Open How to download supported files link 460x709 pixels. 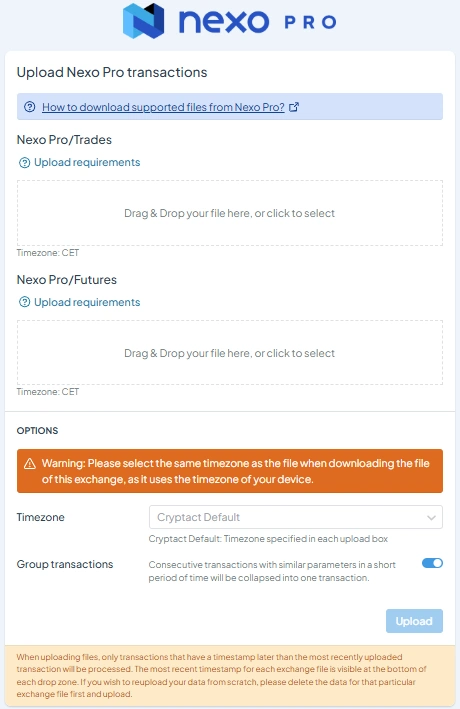tap(163, 107)
